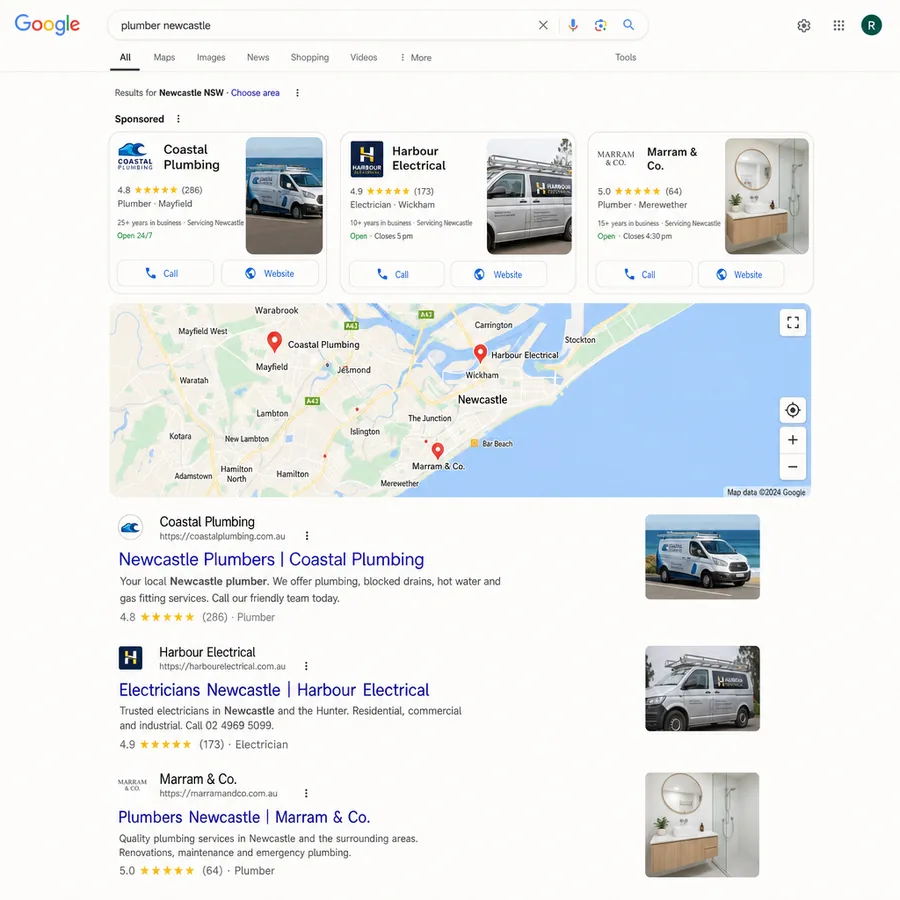Switch to the Maps tab
This screenshot has height=900, width=900.
coord(164,57)
